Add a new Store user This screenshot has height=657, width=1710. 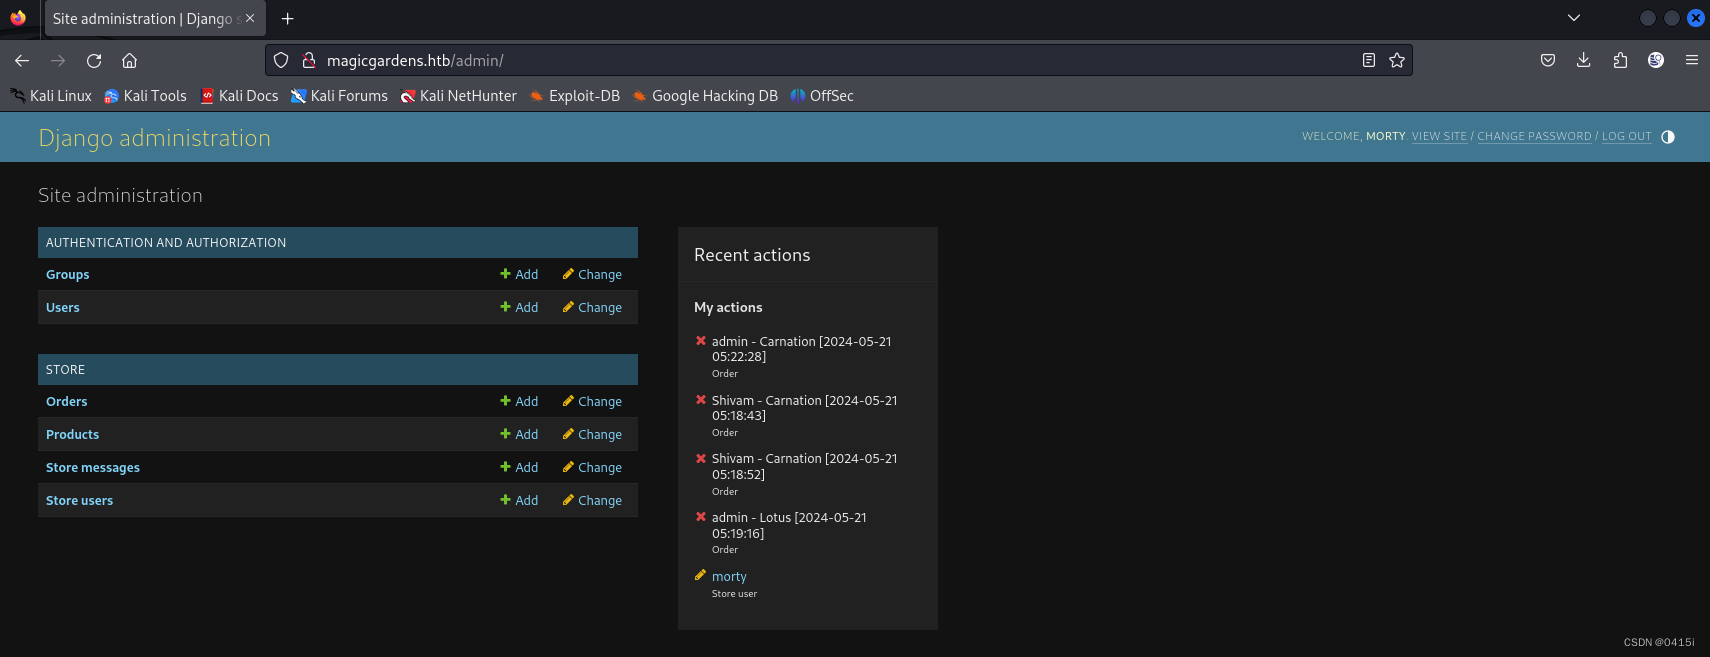click(519, 501)
